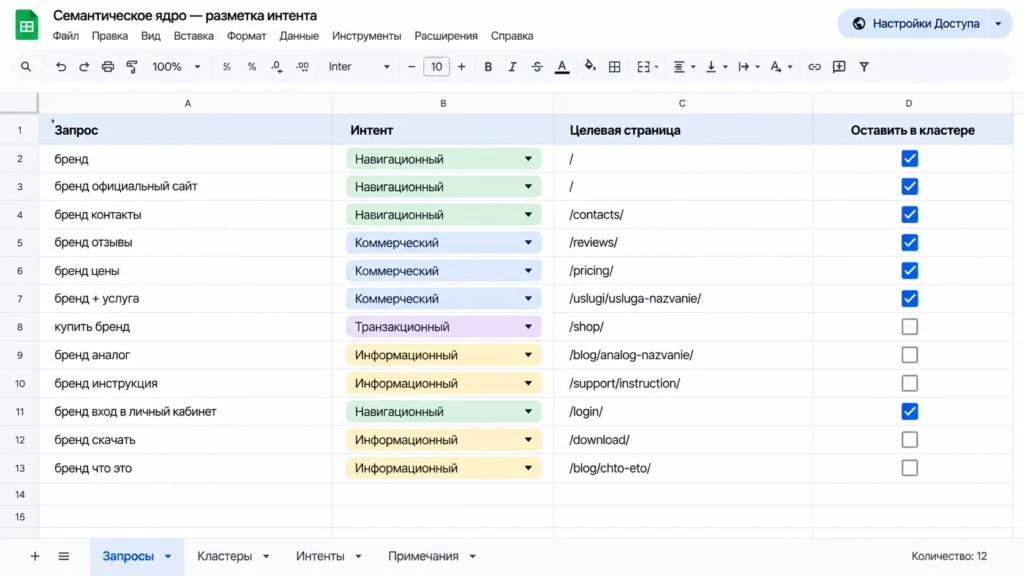The image size is (1024, 576).
Task: Open text rotation options
Action: pos(780,67)
